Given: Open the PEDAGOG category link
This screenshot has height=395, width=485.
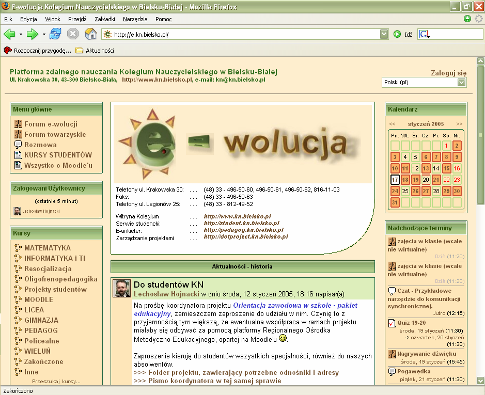Looking at the screenshot, I should (x=41, y=331).
